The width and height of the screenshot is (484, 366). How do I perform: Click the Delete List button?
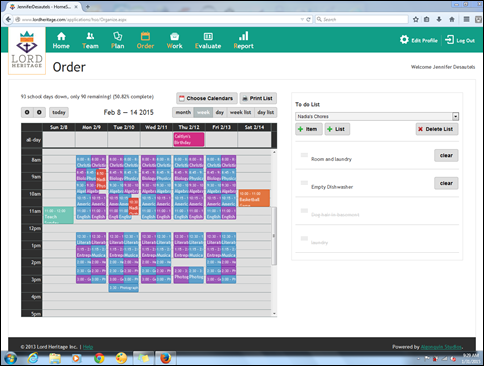click(437, 129)
